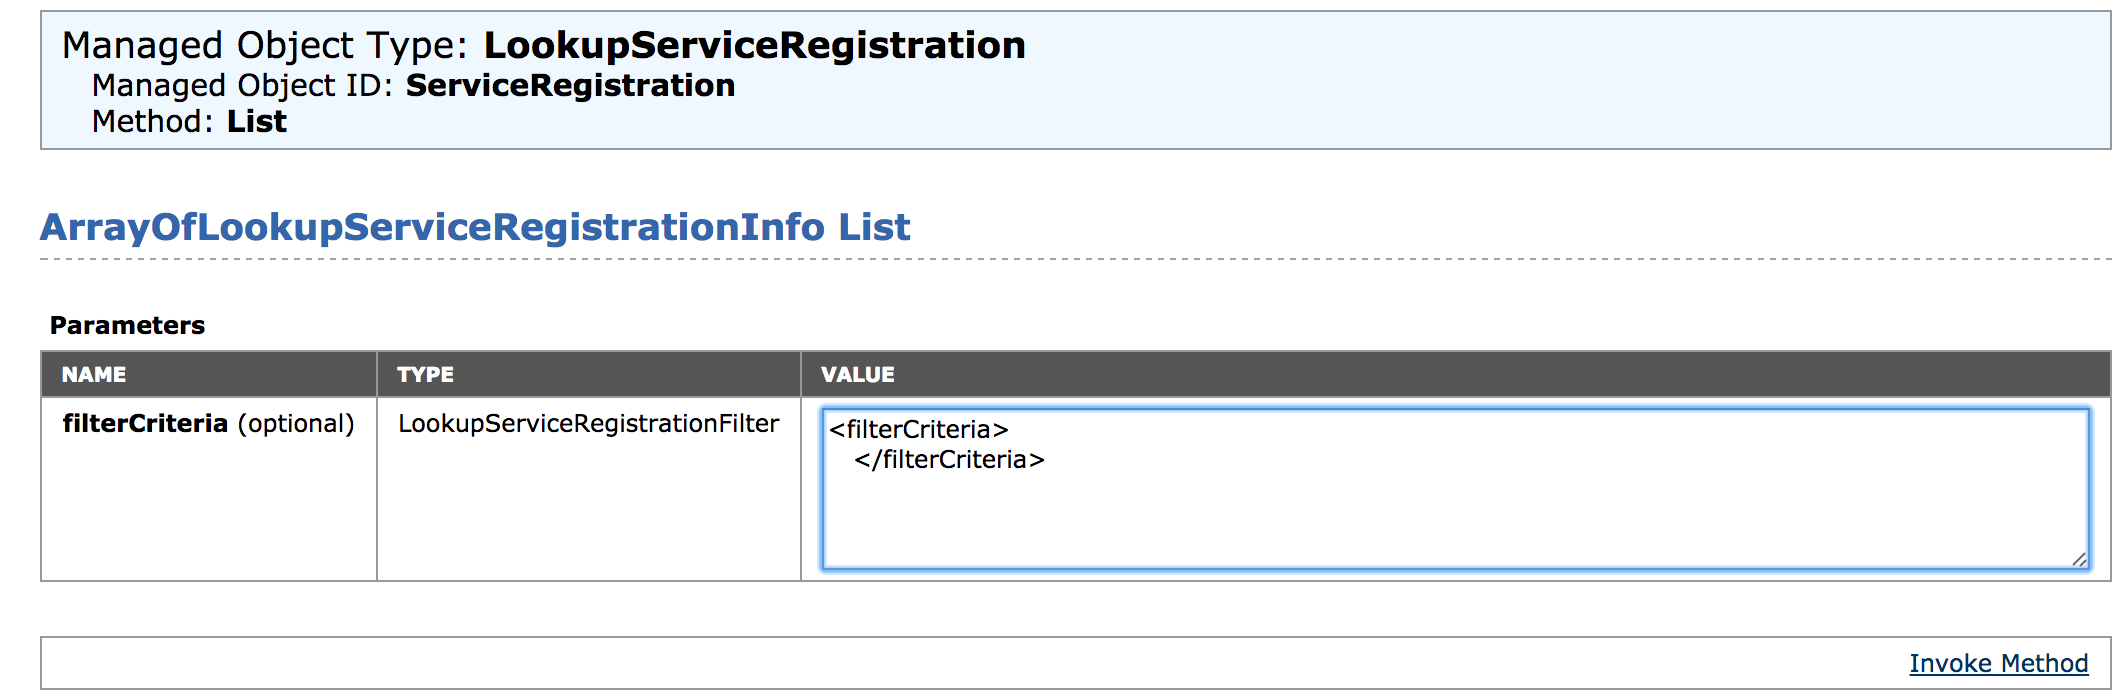Click the NAME column header
Viewport: 2124px width, 700px height.
pyautogui.click(x=94, y=374)
